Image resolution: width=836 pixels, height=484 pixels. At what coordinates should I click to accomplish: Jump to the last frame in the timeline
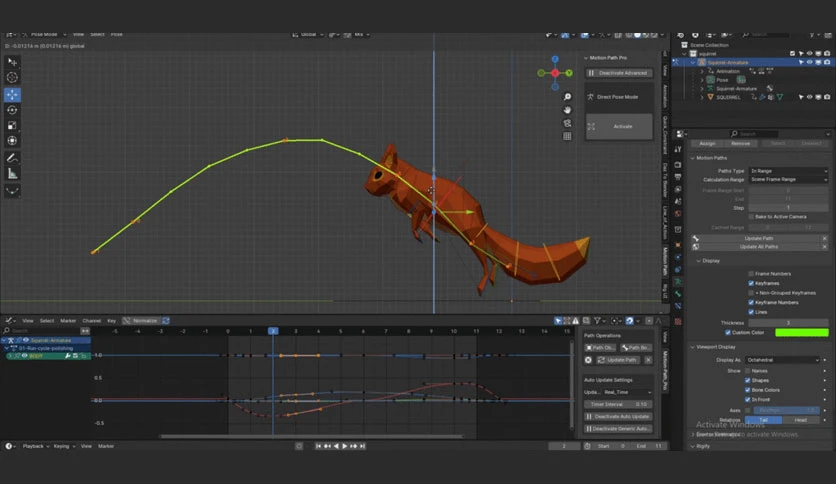coord(363,446)
